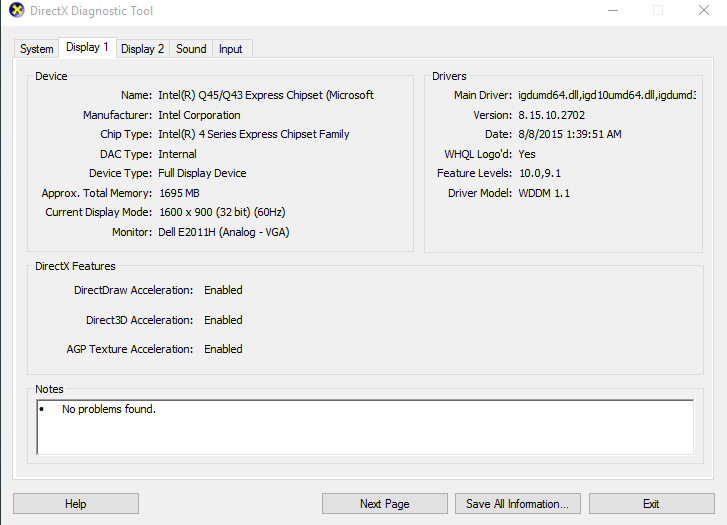Viewport: 727px width, 525px height.
Task: Click the DAC Type value Internal
Action: (177, 154)
